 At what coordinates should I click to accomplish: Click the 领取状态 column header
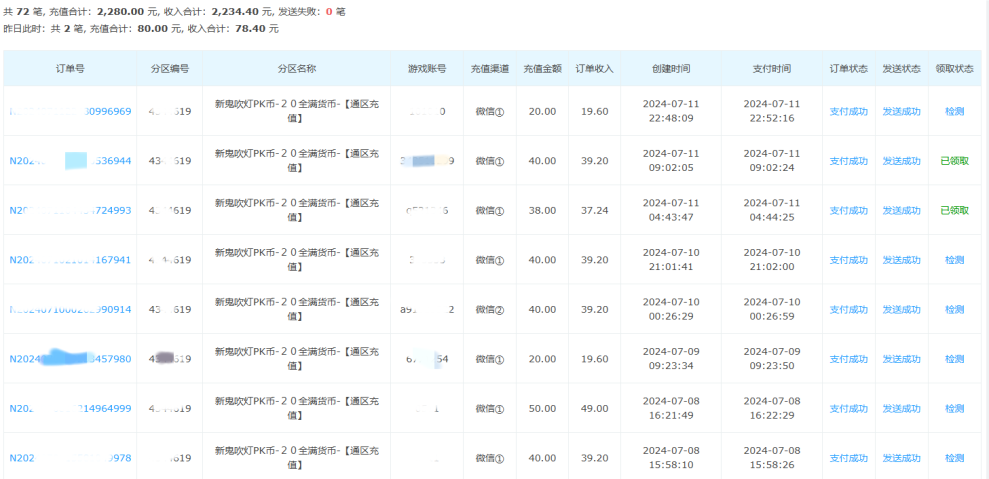(x=954, y=69)
